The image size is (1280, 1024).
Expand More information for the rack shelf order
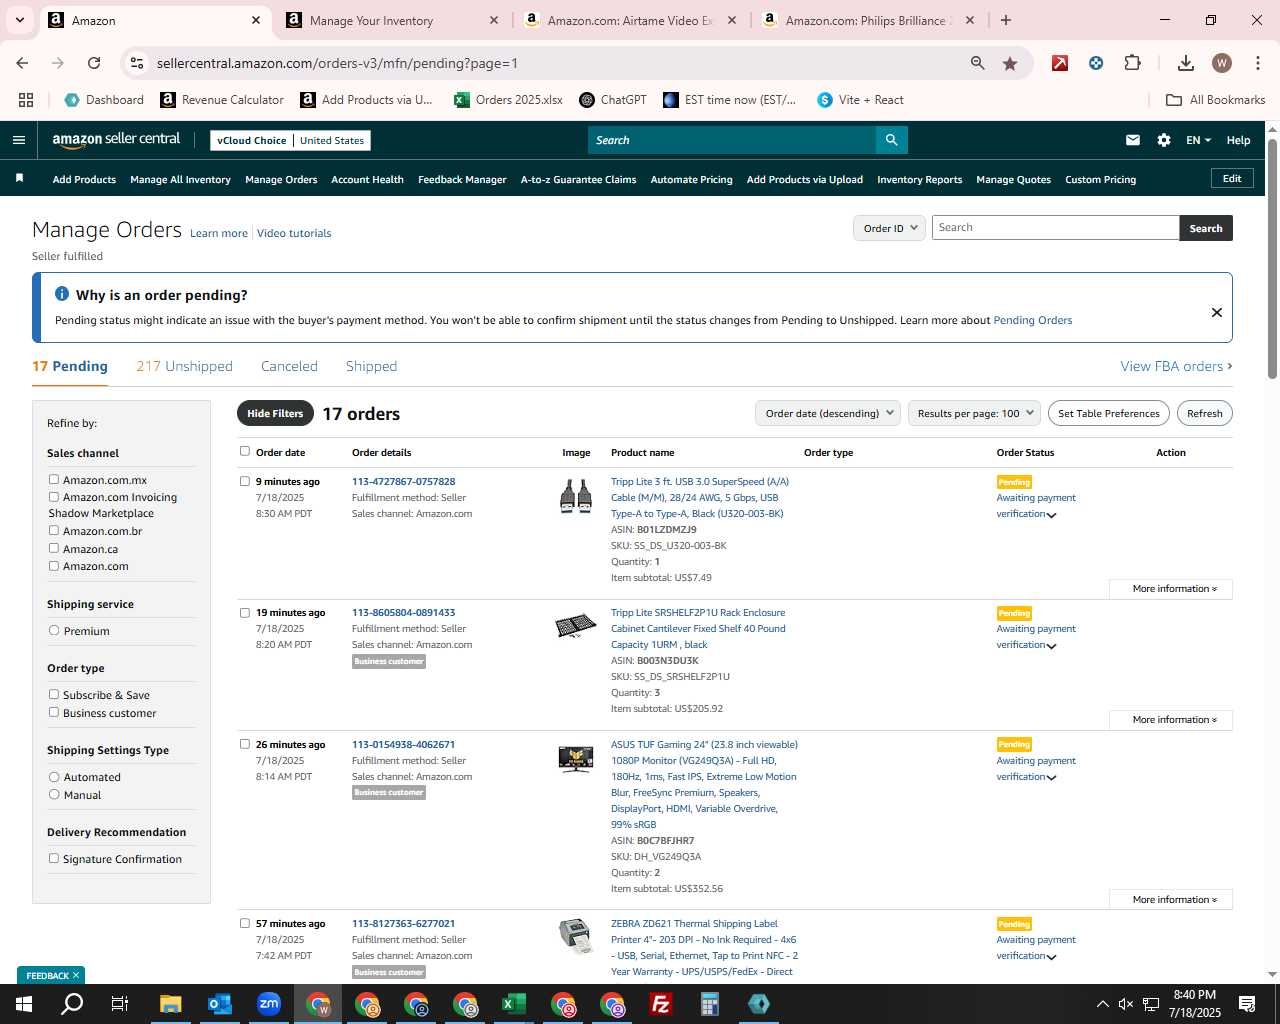point(1171,720)
